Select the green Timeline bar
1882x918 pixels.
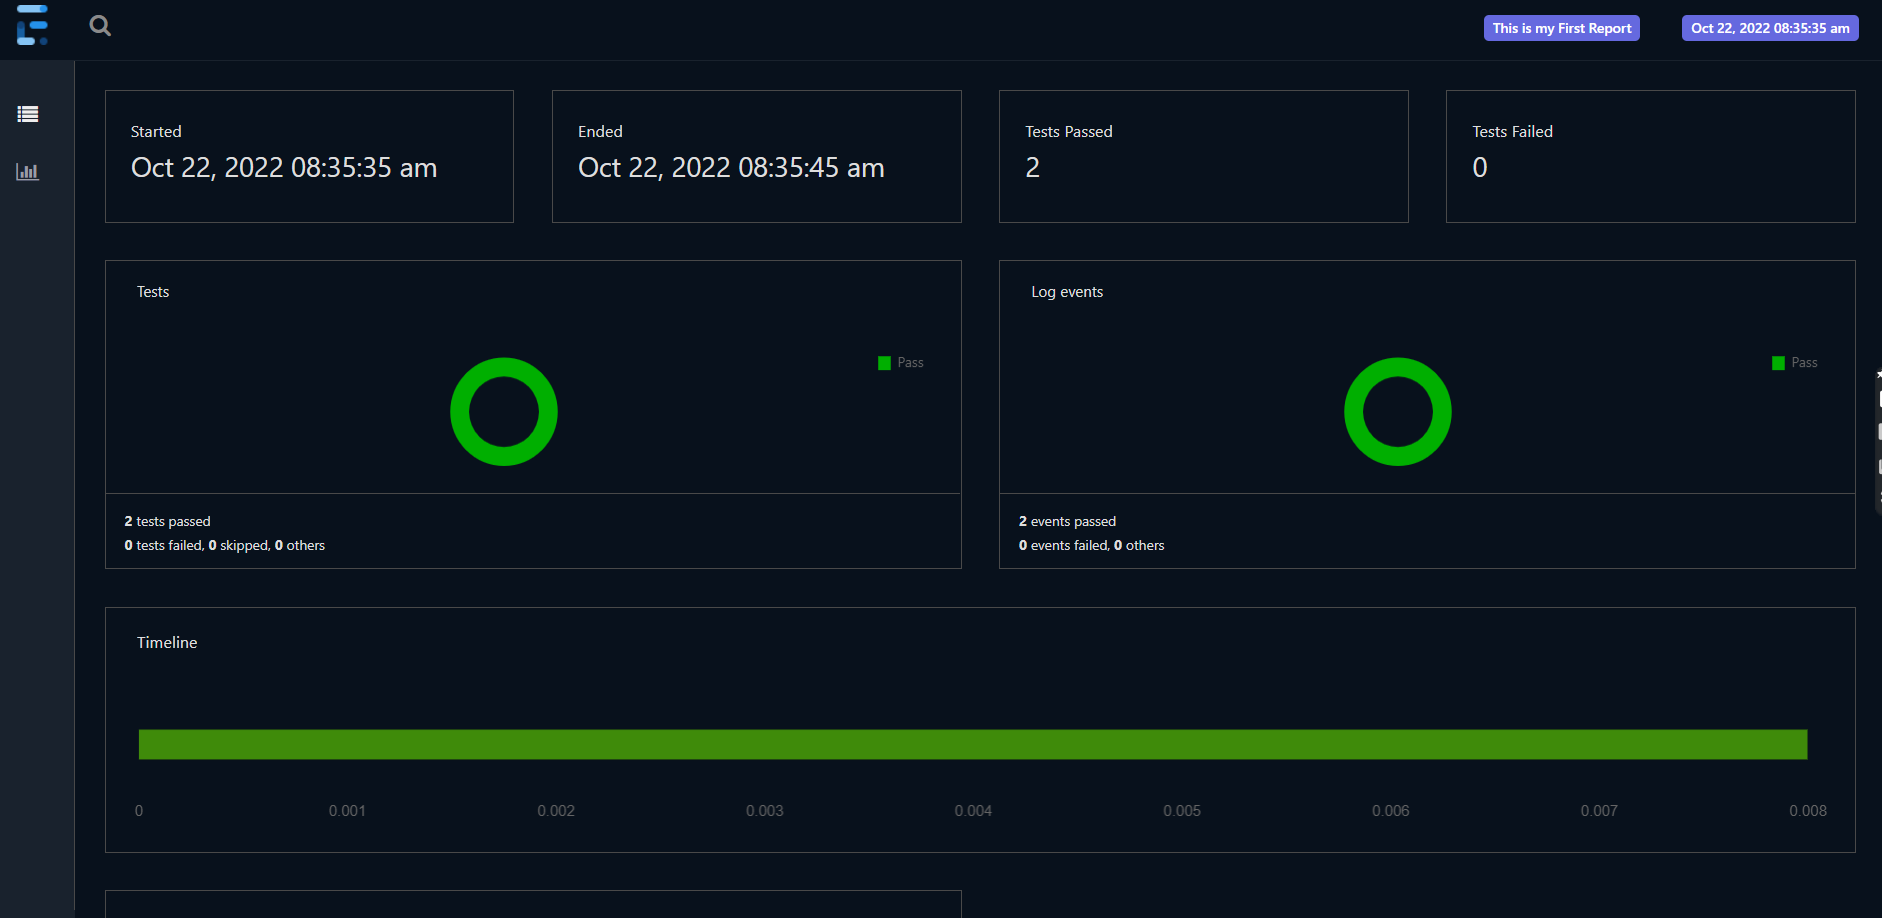click(973, 744)
